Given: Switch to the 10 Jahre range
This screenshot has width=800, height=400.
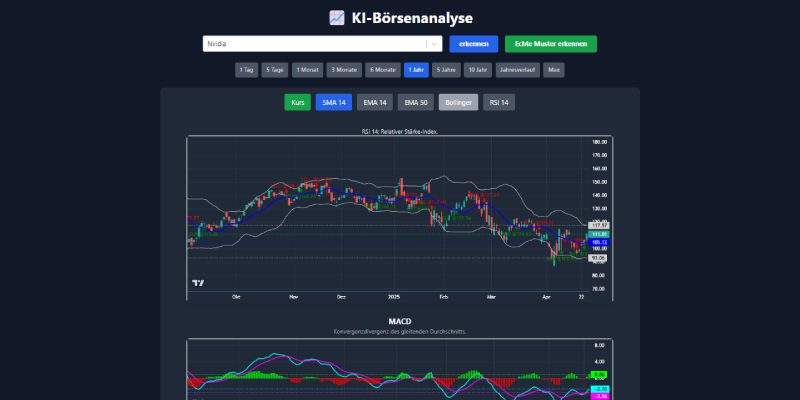Looking at the screenshot, I should point(476,70).
